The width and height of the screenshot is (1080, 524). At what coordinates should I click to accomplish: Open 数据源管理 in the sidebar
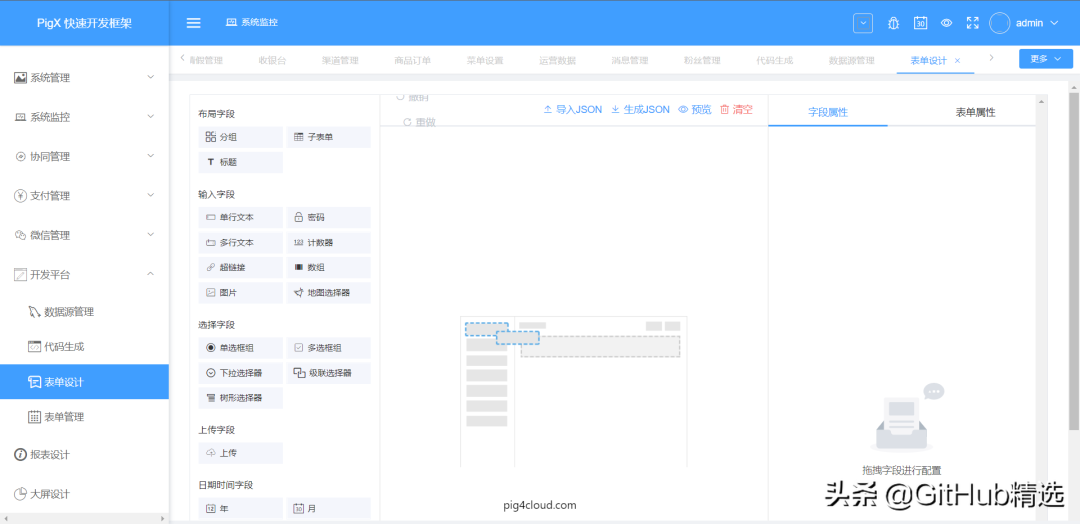(84, 312)
